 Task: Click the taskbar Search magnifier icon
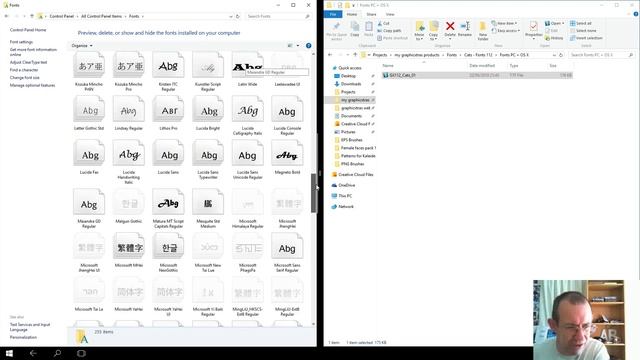tap(57, 353)
